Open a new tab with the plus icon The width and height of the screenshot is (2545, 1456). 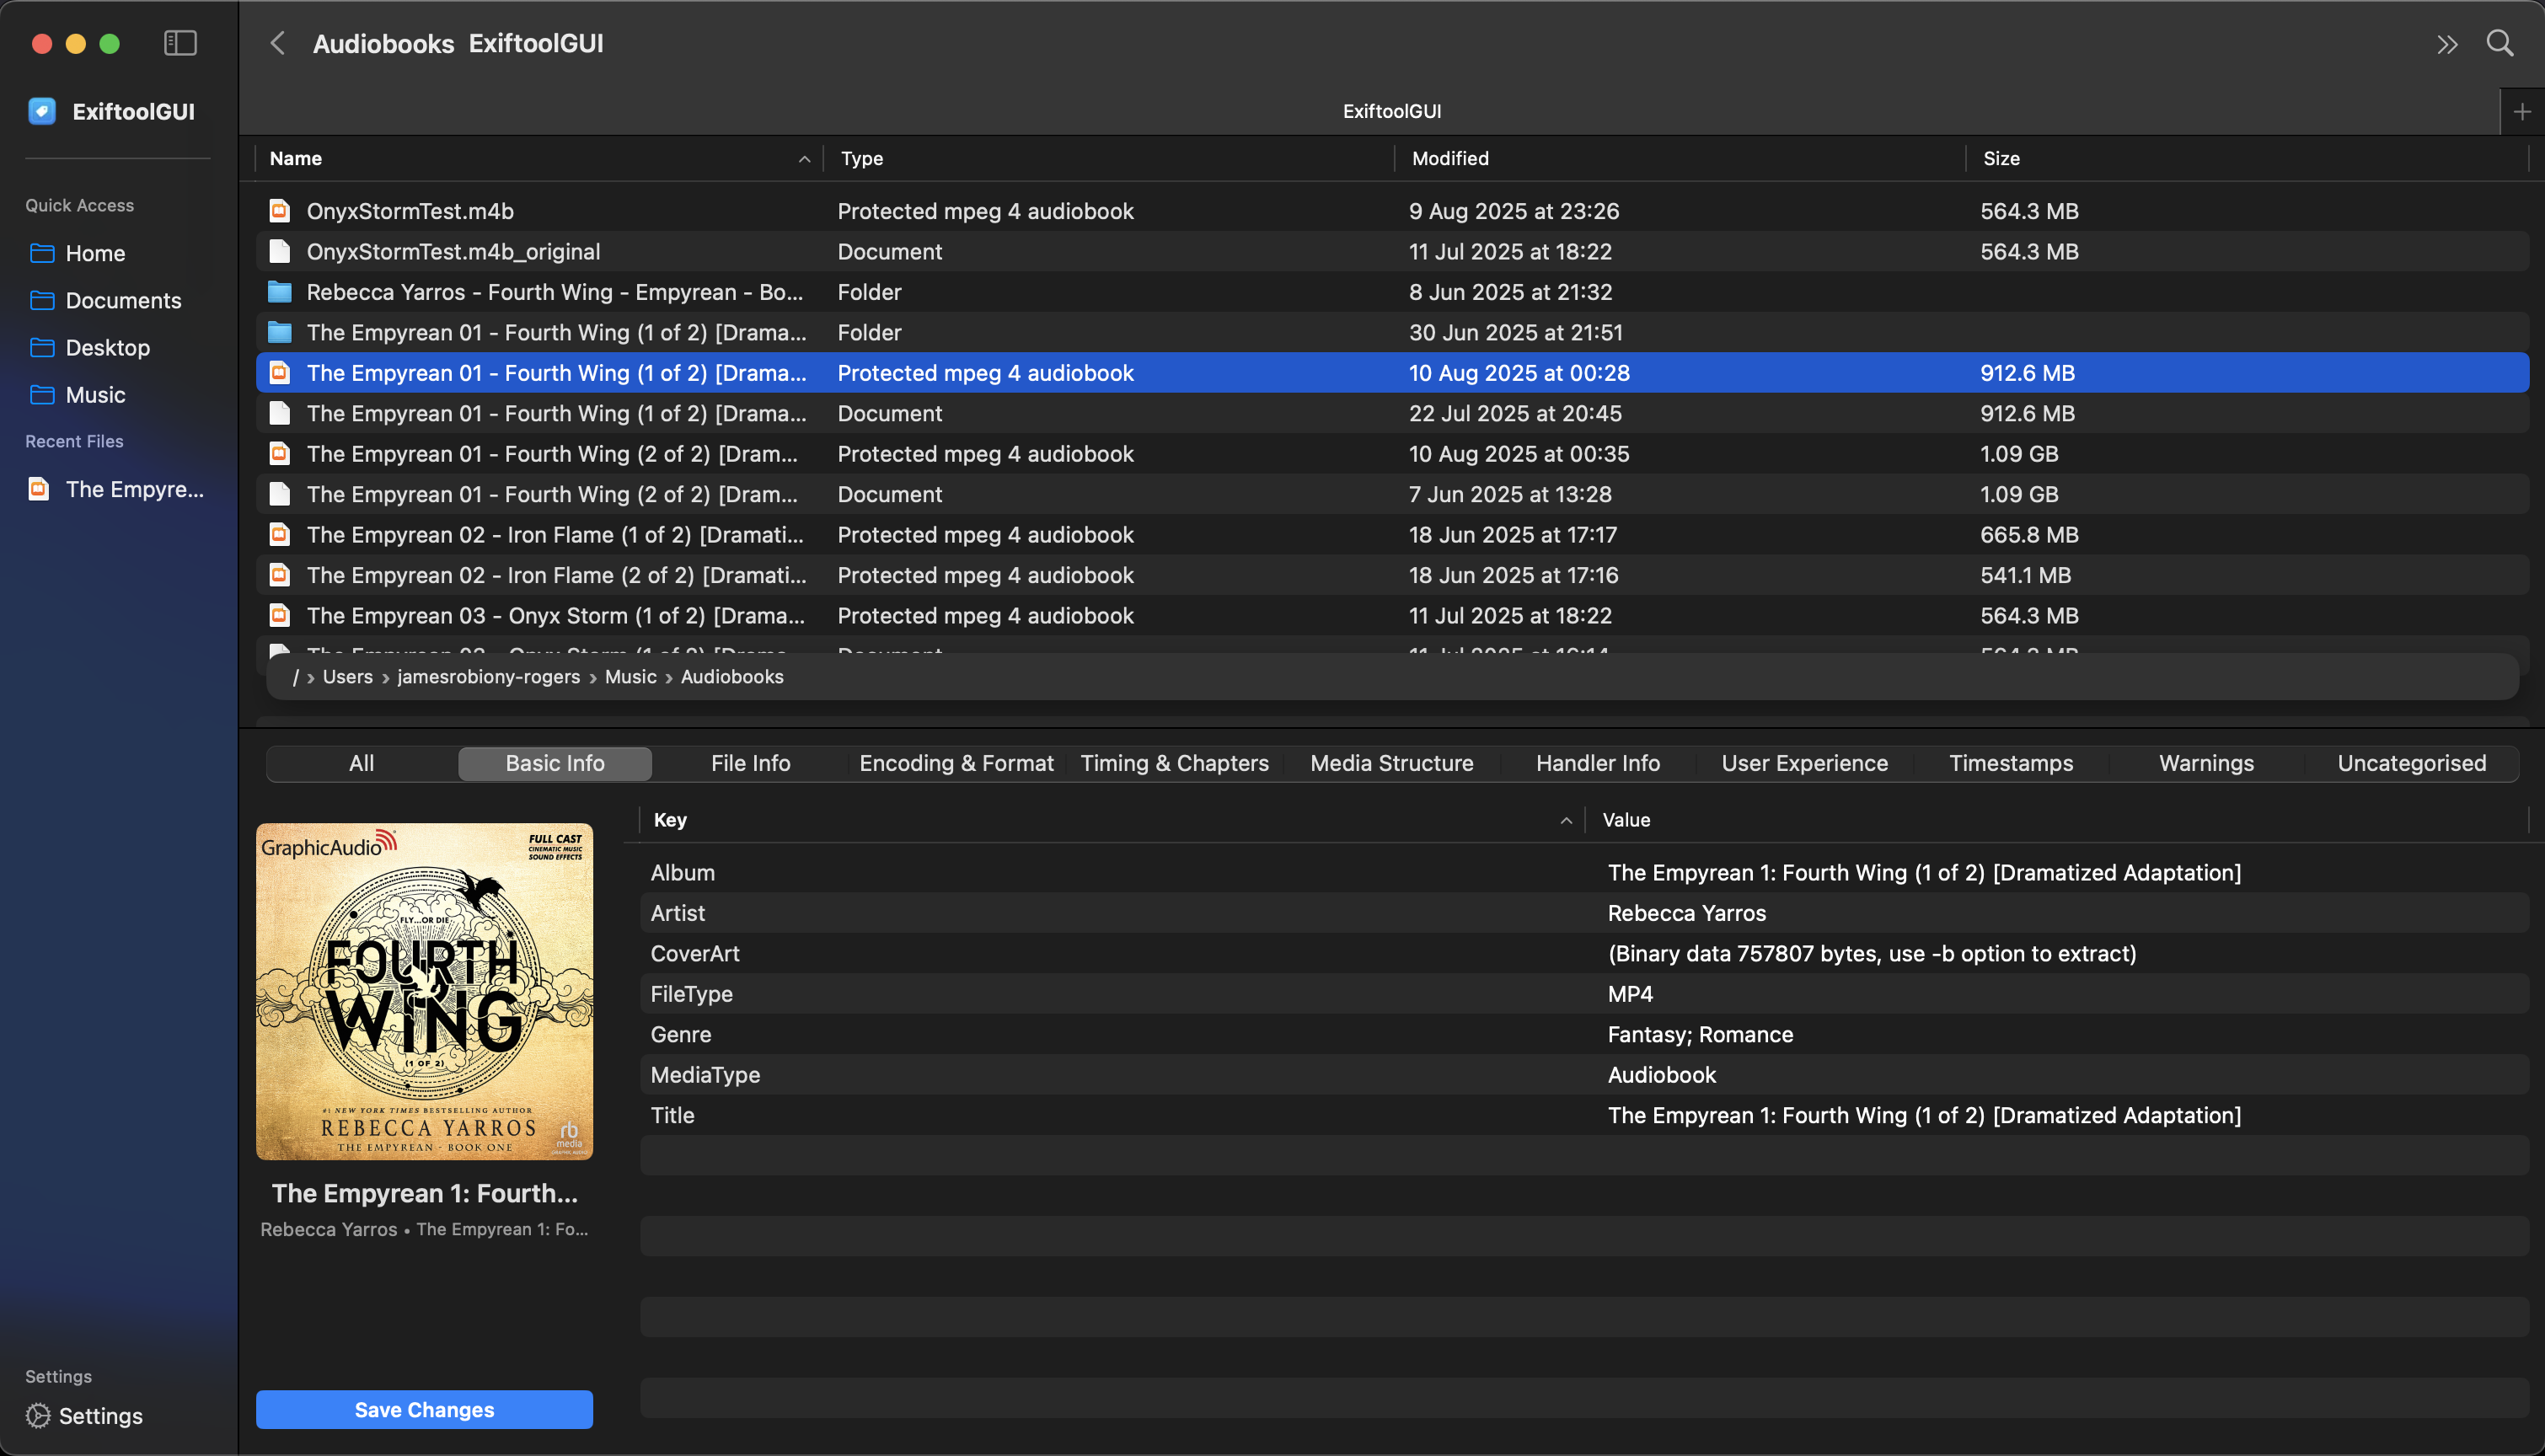pos(2521,111)
